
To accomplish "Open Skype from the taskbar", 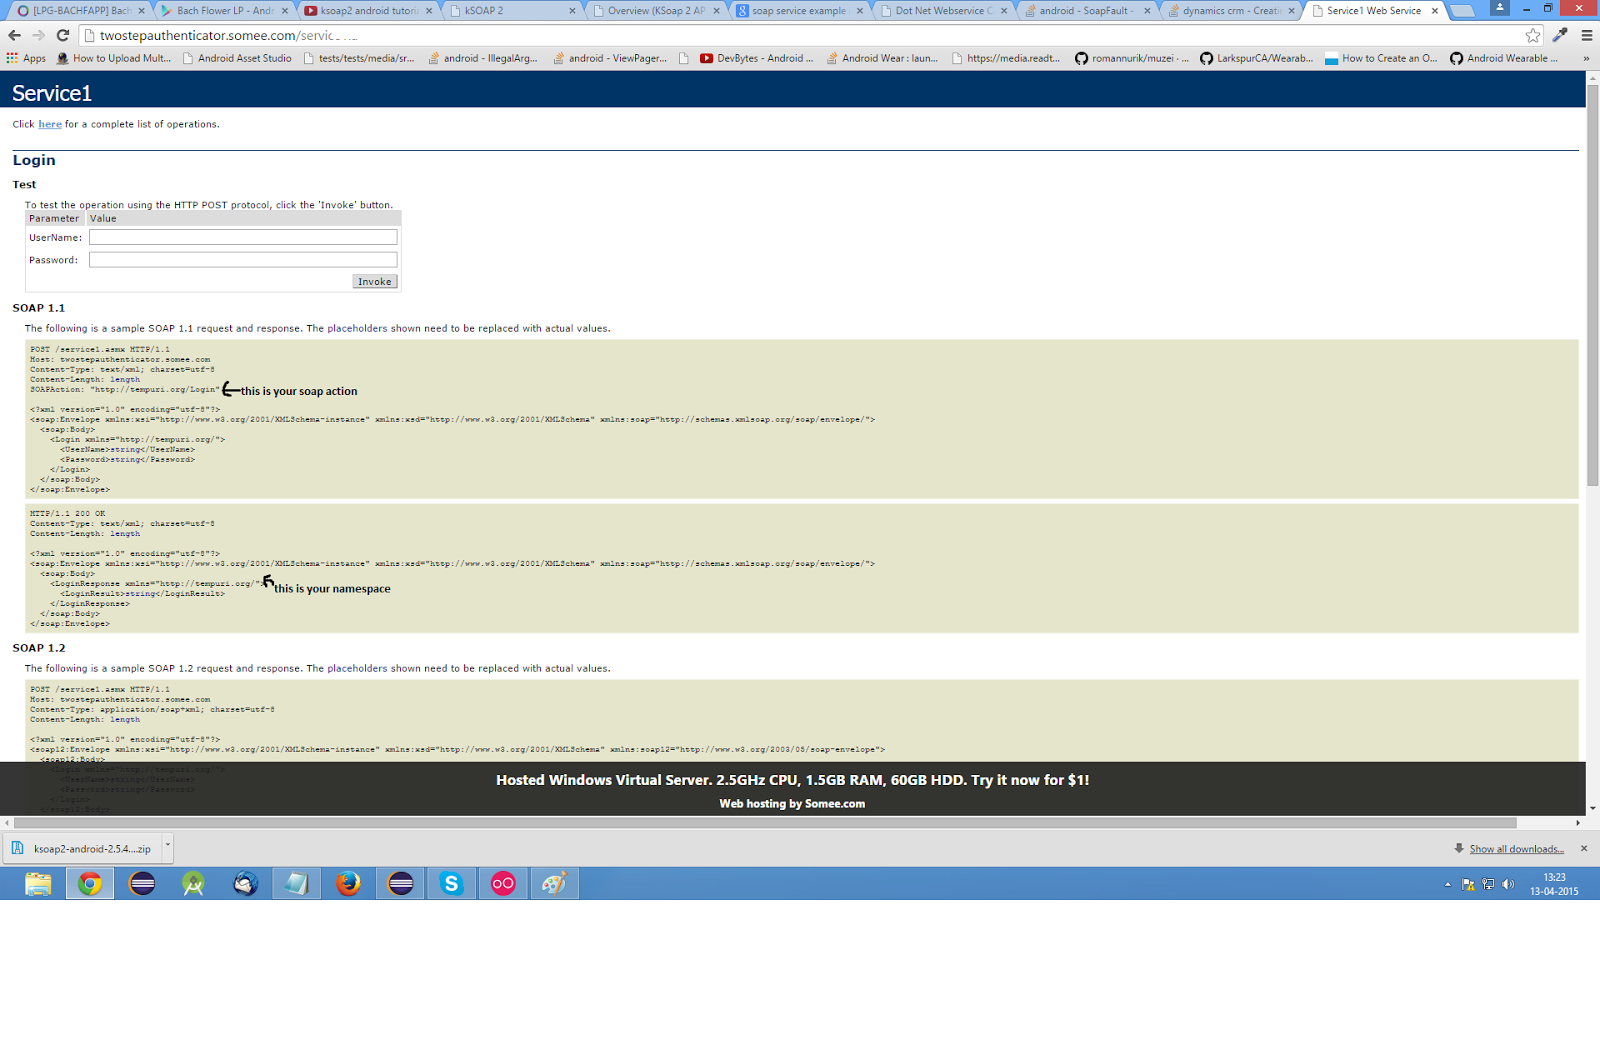I will coord(451,883).
